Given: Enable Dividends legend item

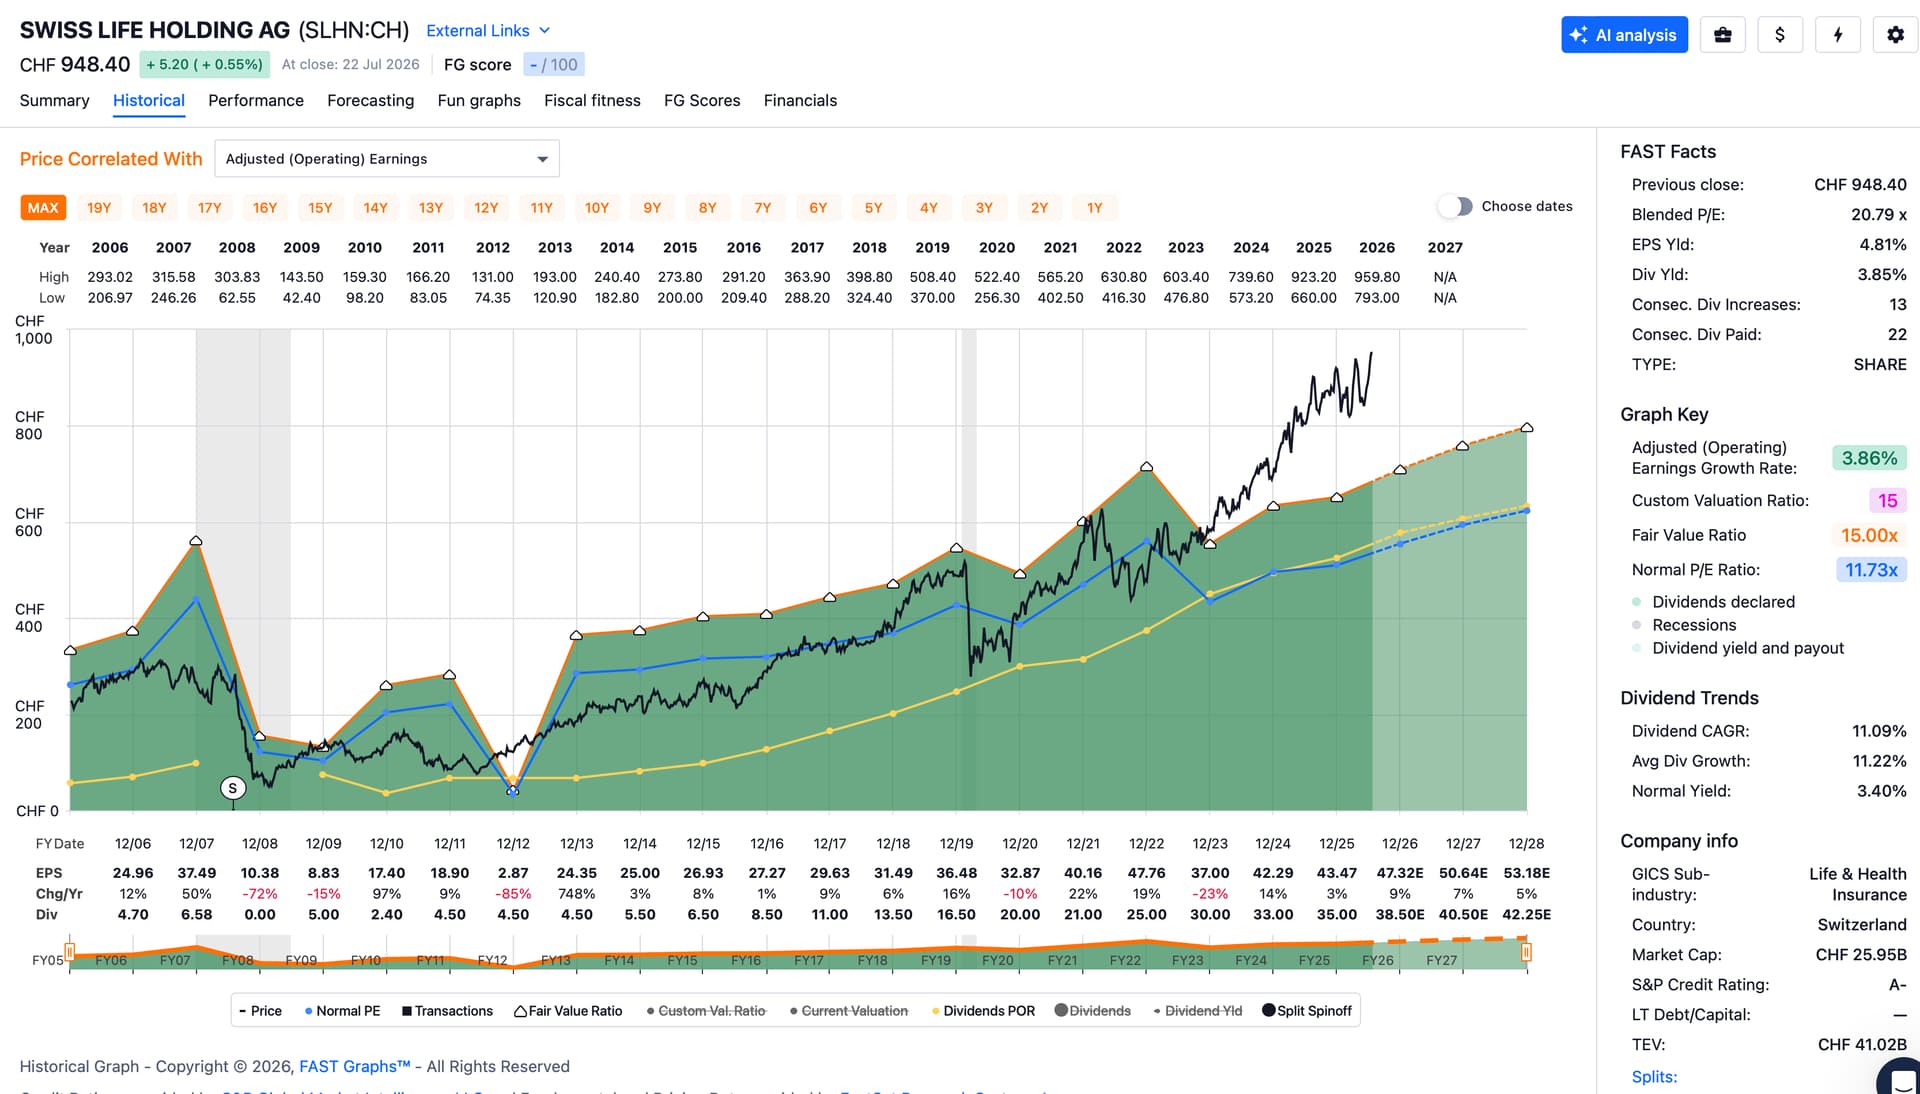Looking at the screenshot, I should point(1093,1011).
